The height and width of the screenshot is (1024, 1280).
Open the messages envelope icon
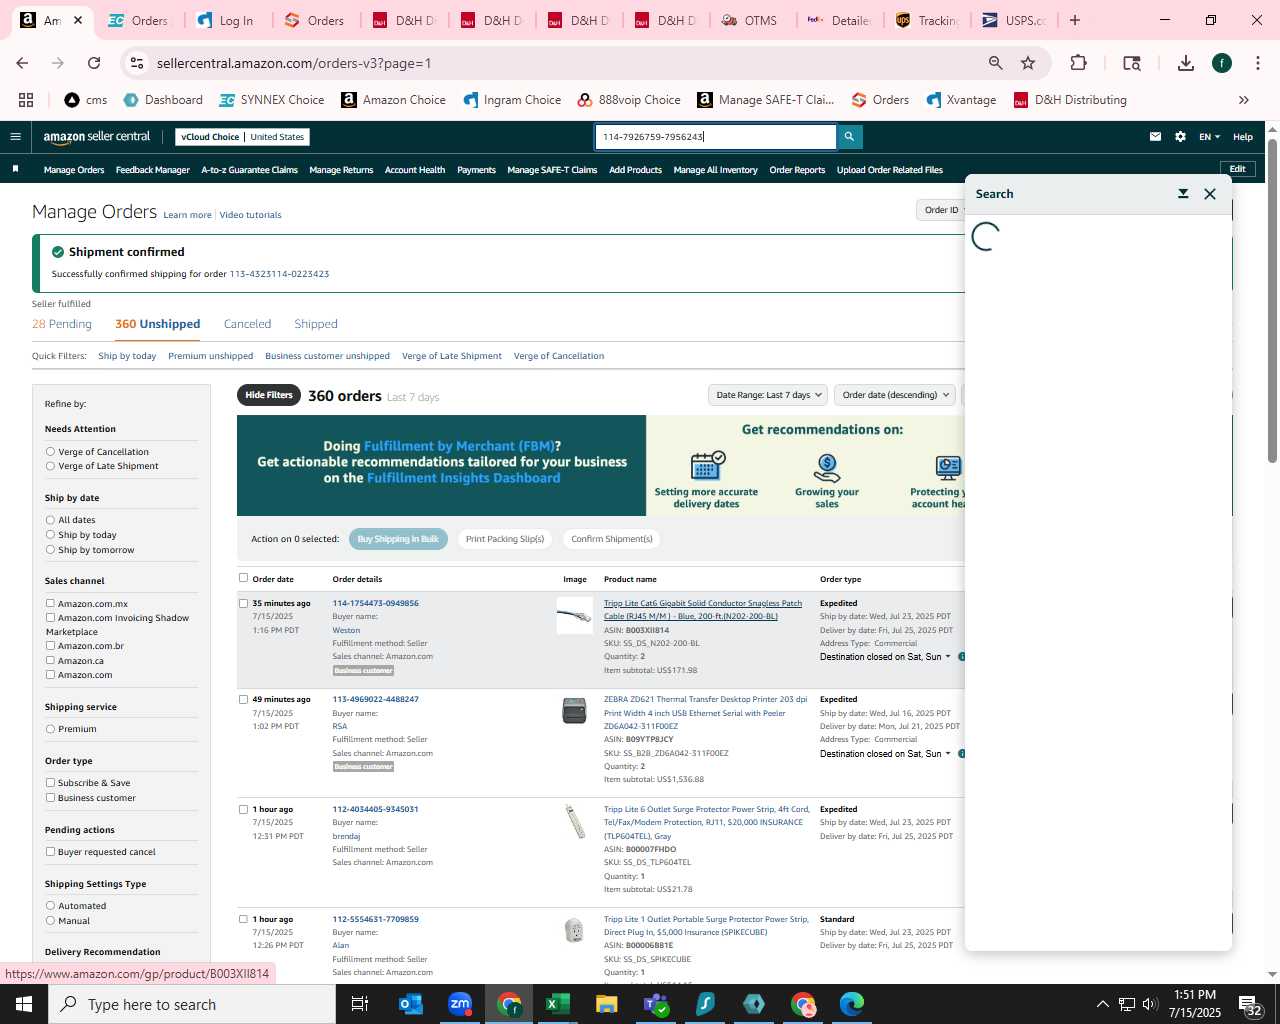1155,137
